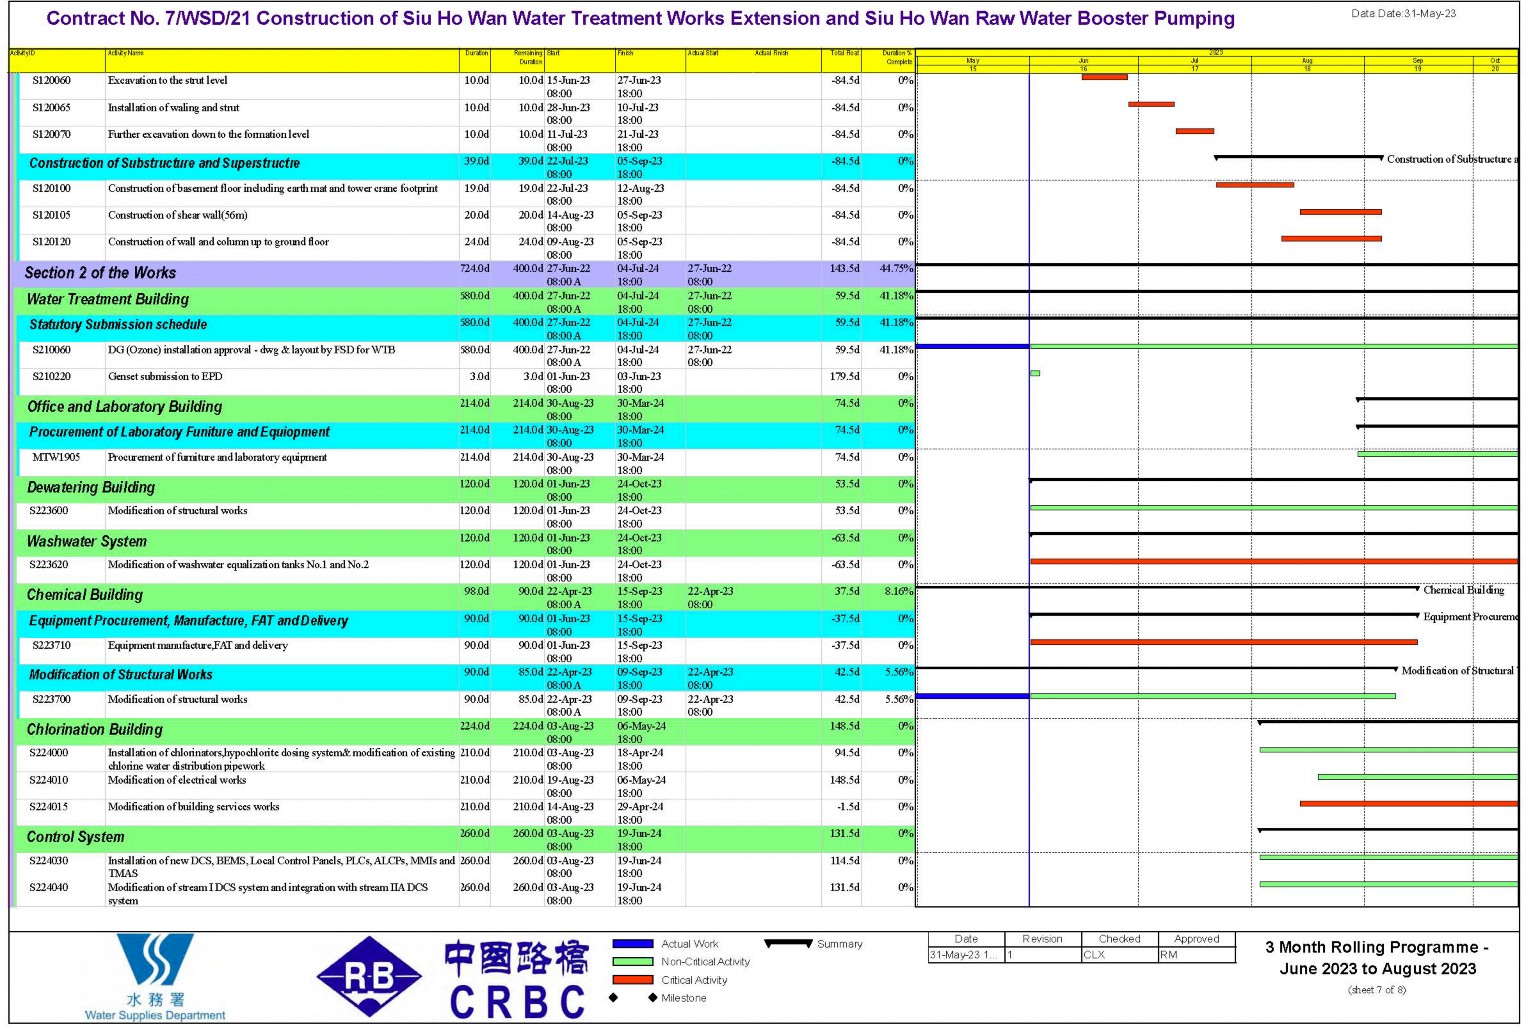This screenshot has height=1027, width=1526.
Task: Click the black Summary bar legend symbol
Action: (x=788, y=943)
